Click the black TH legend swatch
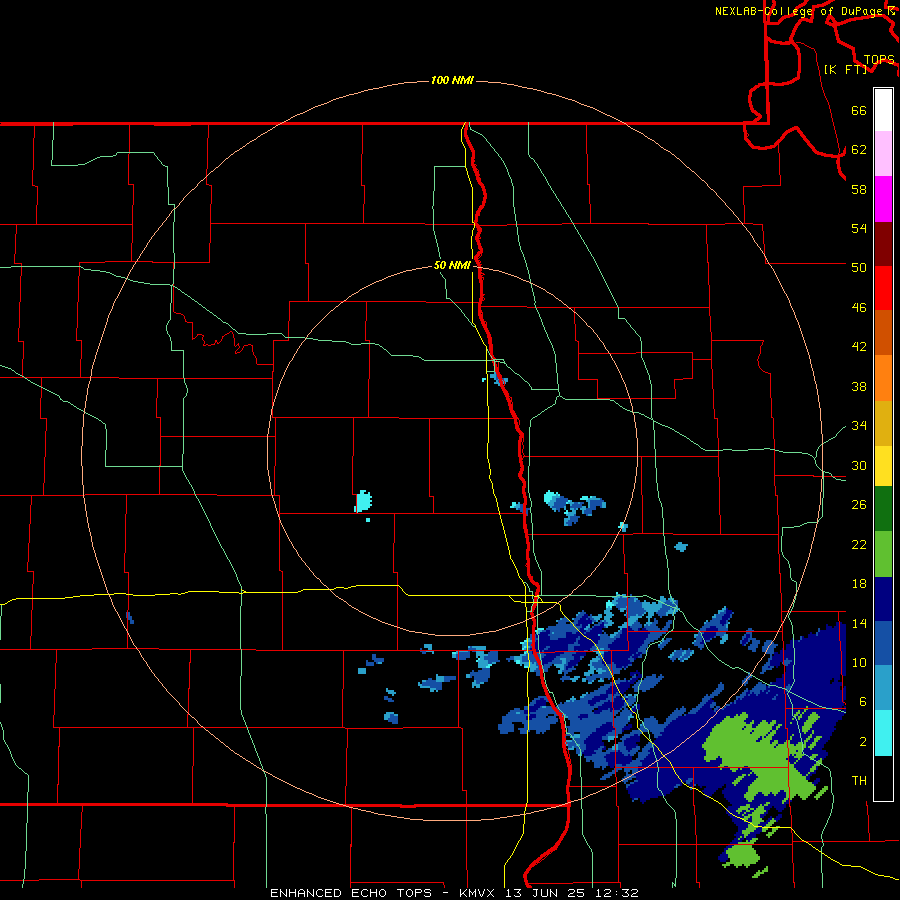This screenshot has width=900, height=900. point(883,778)
